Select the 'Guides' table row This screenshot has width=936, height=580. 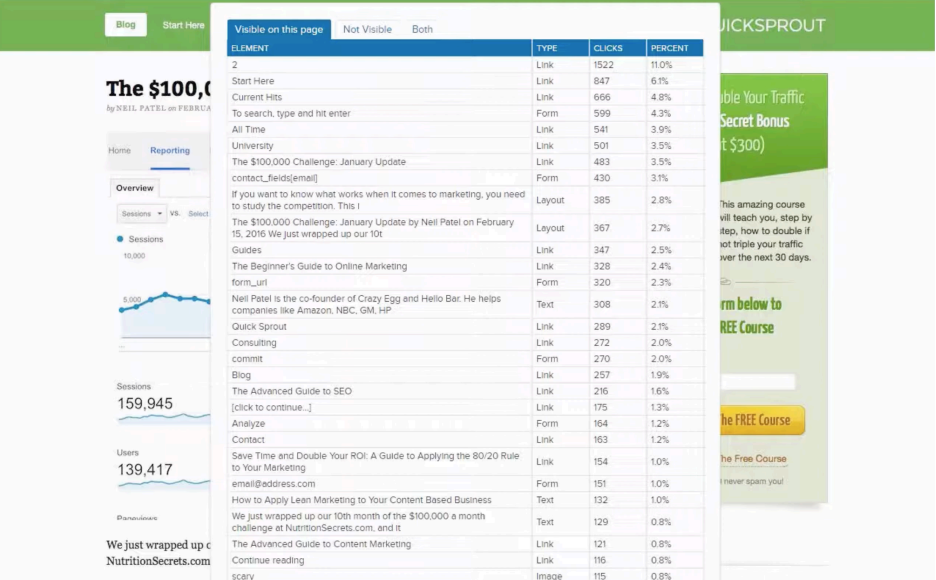coord(465,249)
